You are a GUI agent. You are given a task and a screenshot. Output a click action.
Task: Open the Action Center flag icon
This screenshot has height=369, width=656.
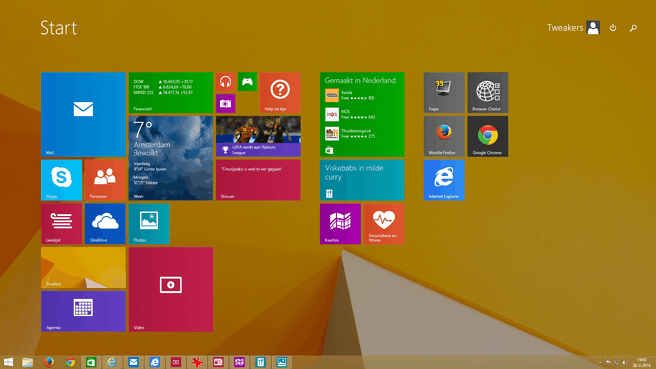(608, 363)
